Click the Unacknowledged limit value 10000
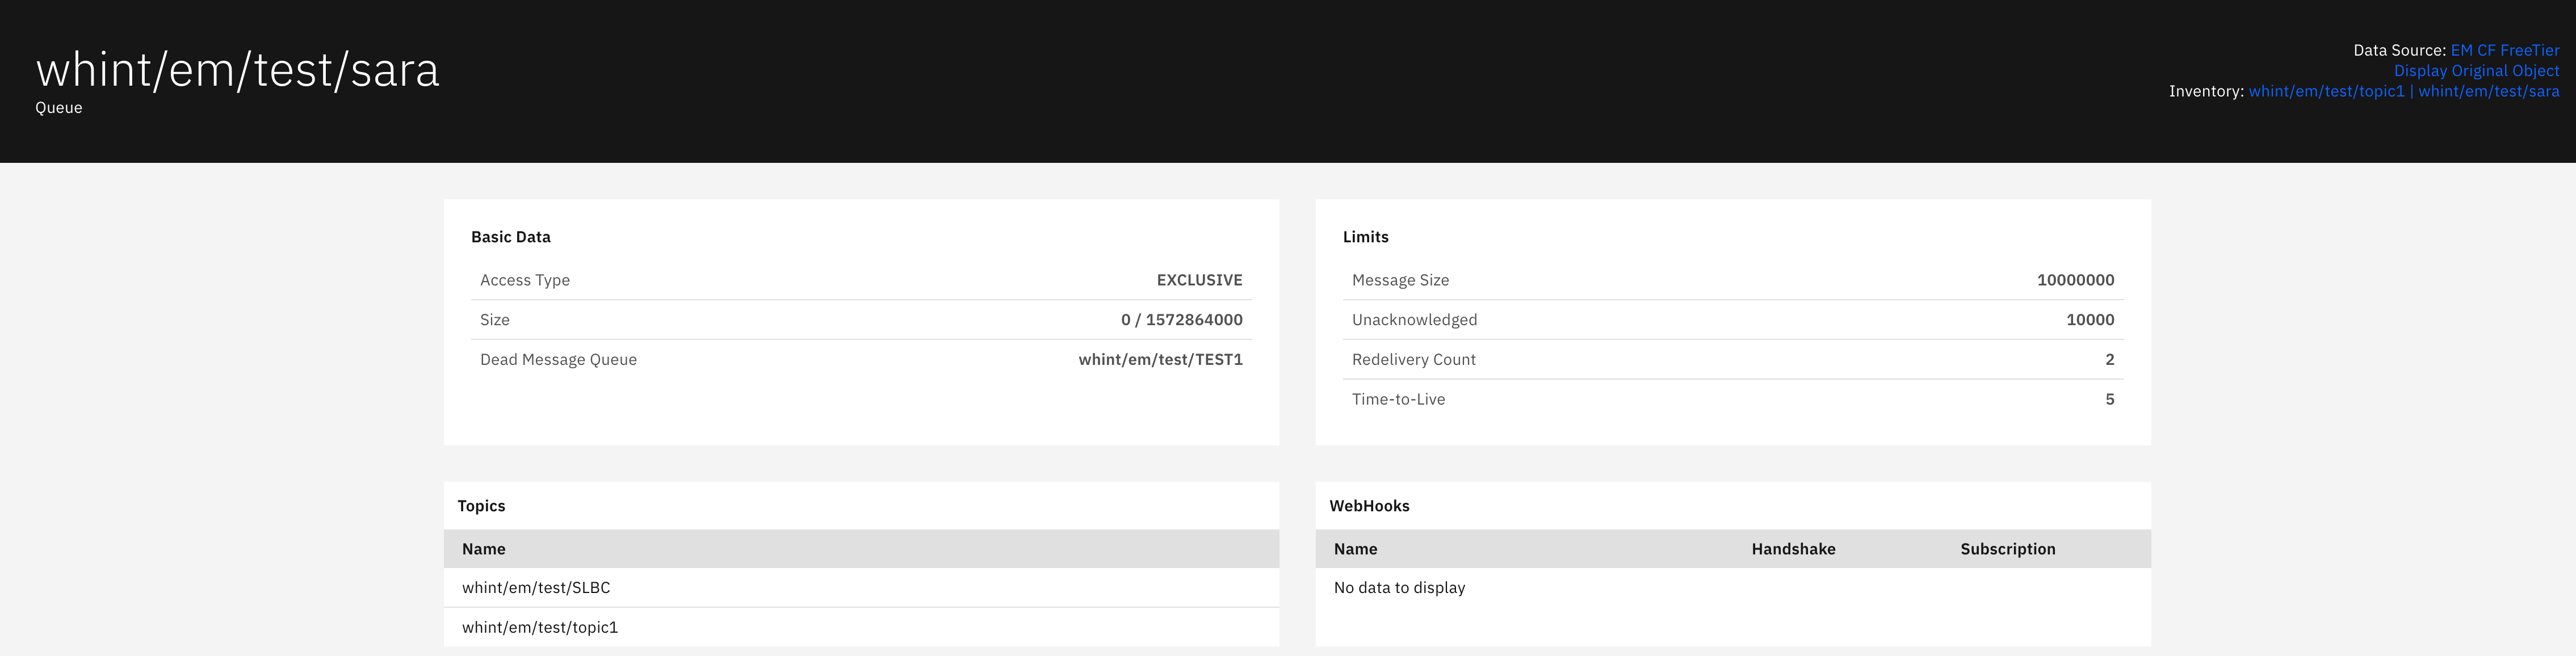This screenshot has height=656, width=2576. (2089, 320)
